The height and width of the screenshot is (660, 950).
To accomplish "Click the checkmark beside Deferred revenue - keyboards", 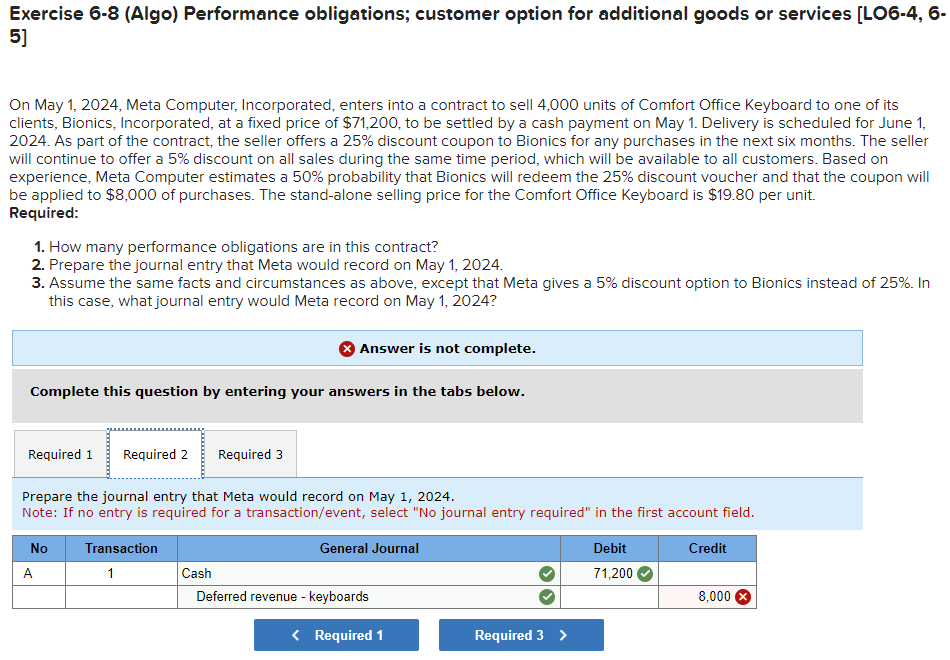I will (546, 595).
